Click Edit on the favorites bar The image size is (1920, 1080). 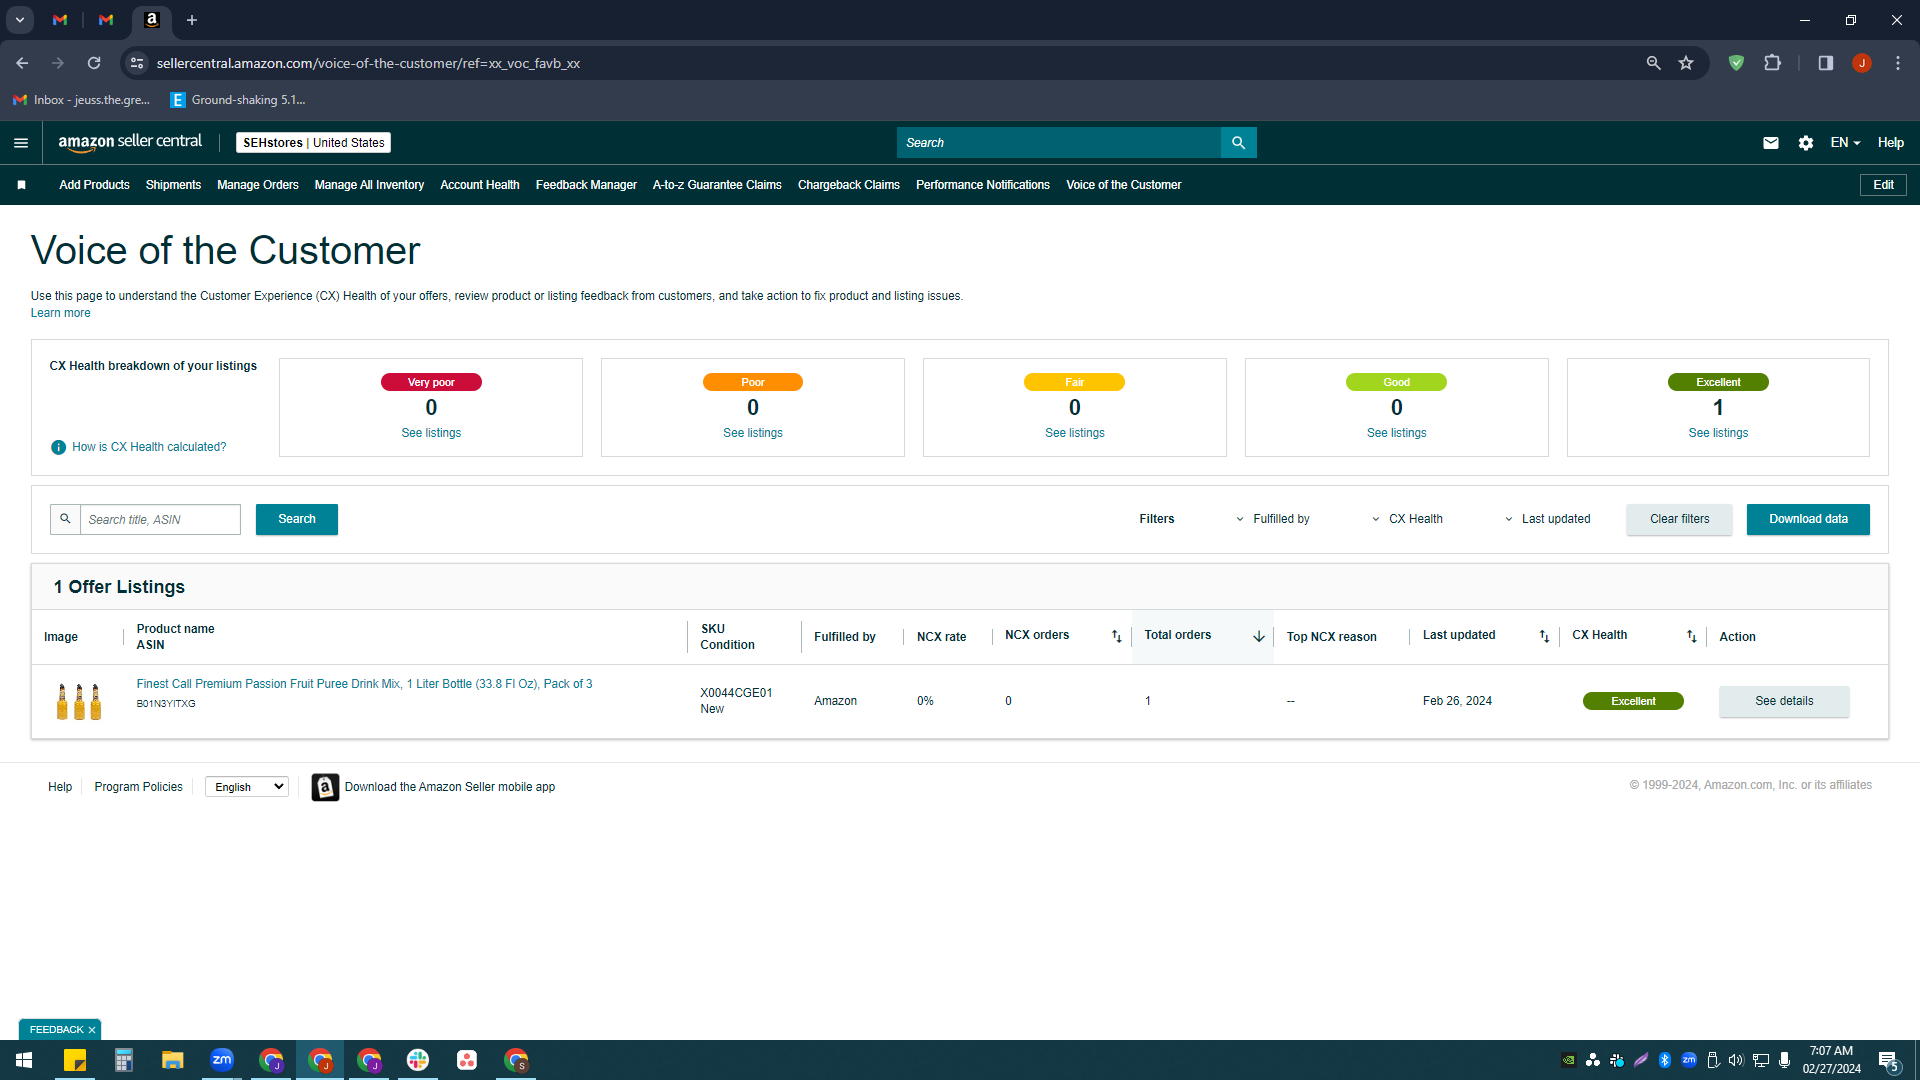1883,185
